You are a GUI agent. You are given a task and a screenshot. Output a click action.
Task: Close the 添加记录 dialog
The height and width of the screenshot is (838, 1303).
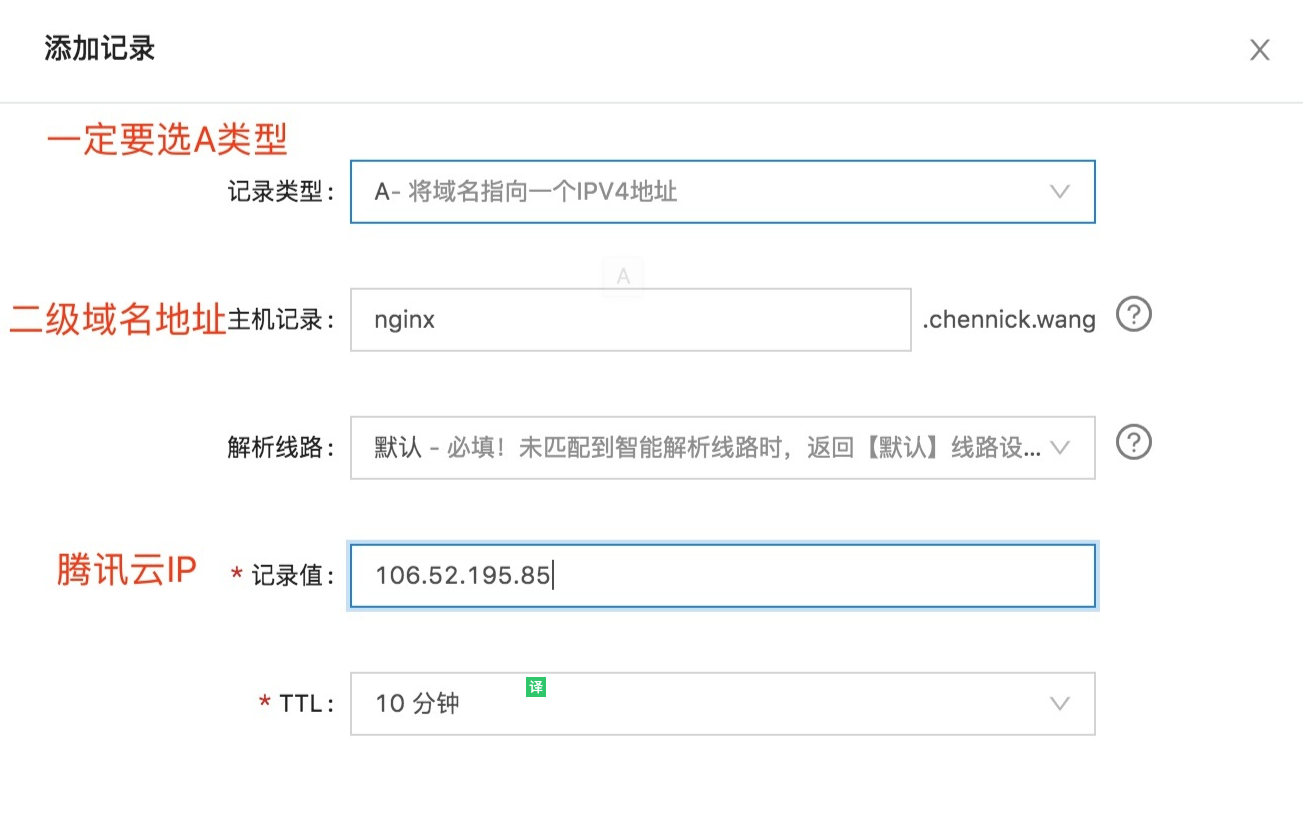point(1259,50)
